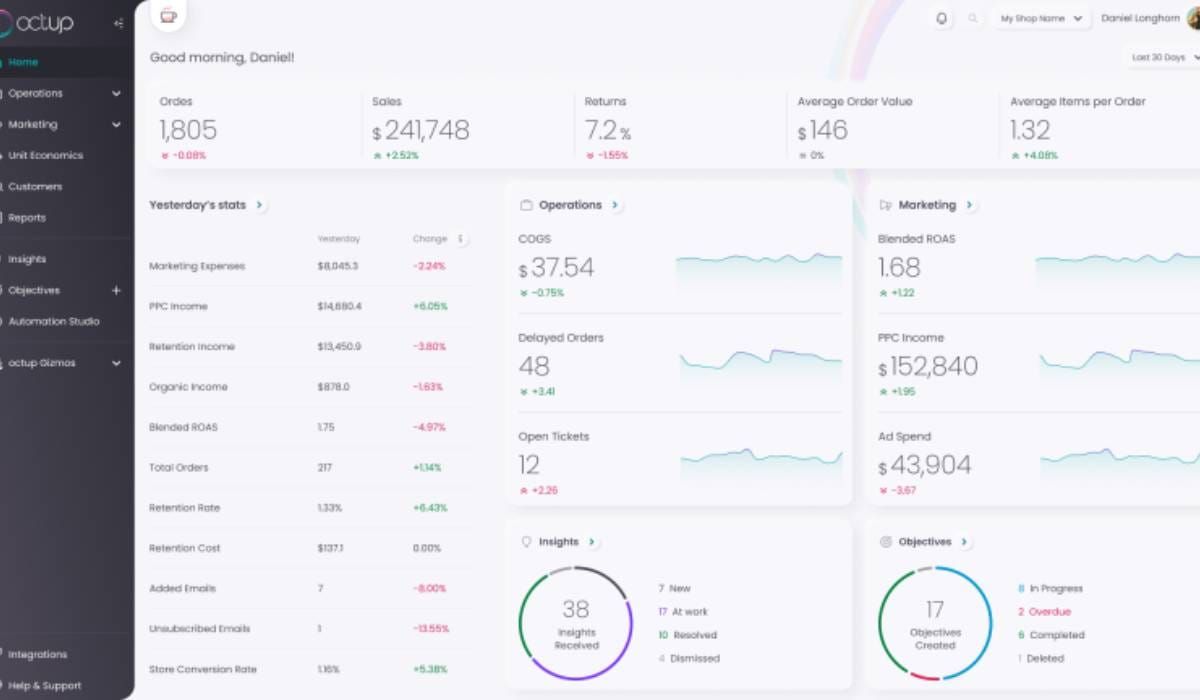Click Unsubscribed Emails row label
Screen dimensions: 1200x700
(x=200, y=629)
